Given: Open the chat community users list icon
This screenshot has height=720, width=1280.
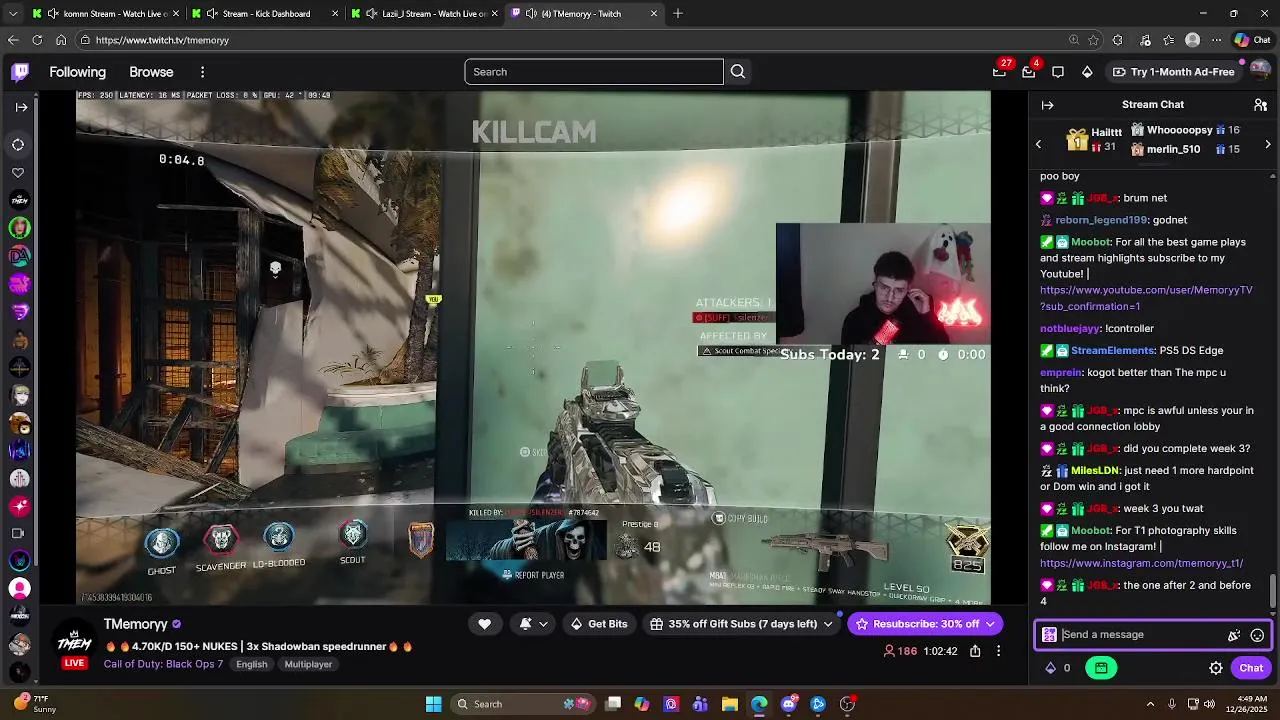Looking at the screenshot, I should coord(1260,105).
